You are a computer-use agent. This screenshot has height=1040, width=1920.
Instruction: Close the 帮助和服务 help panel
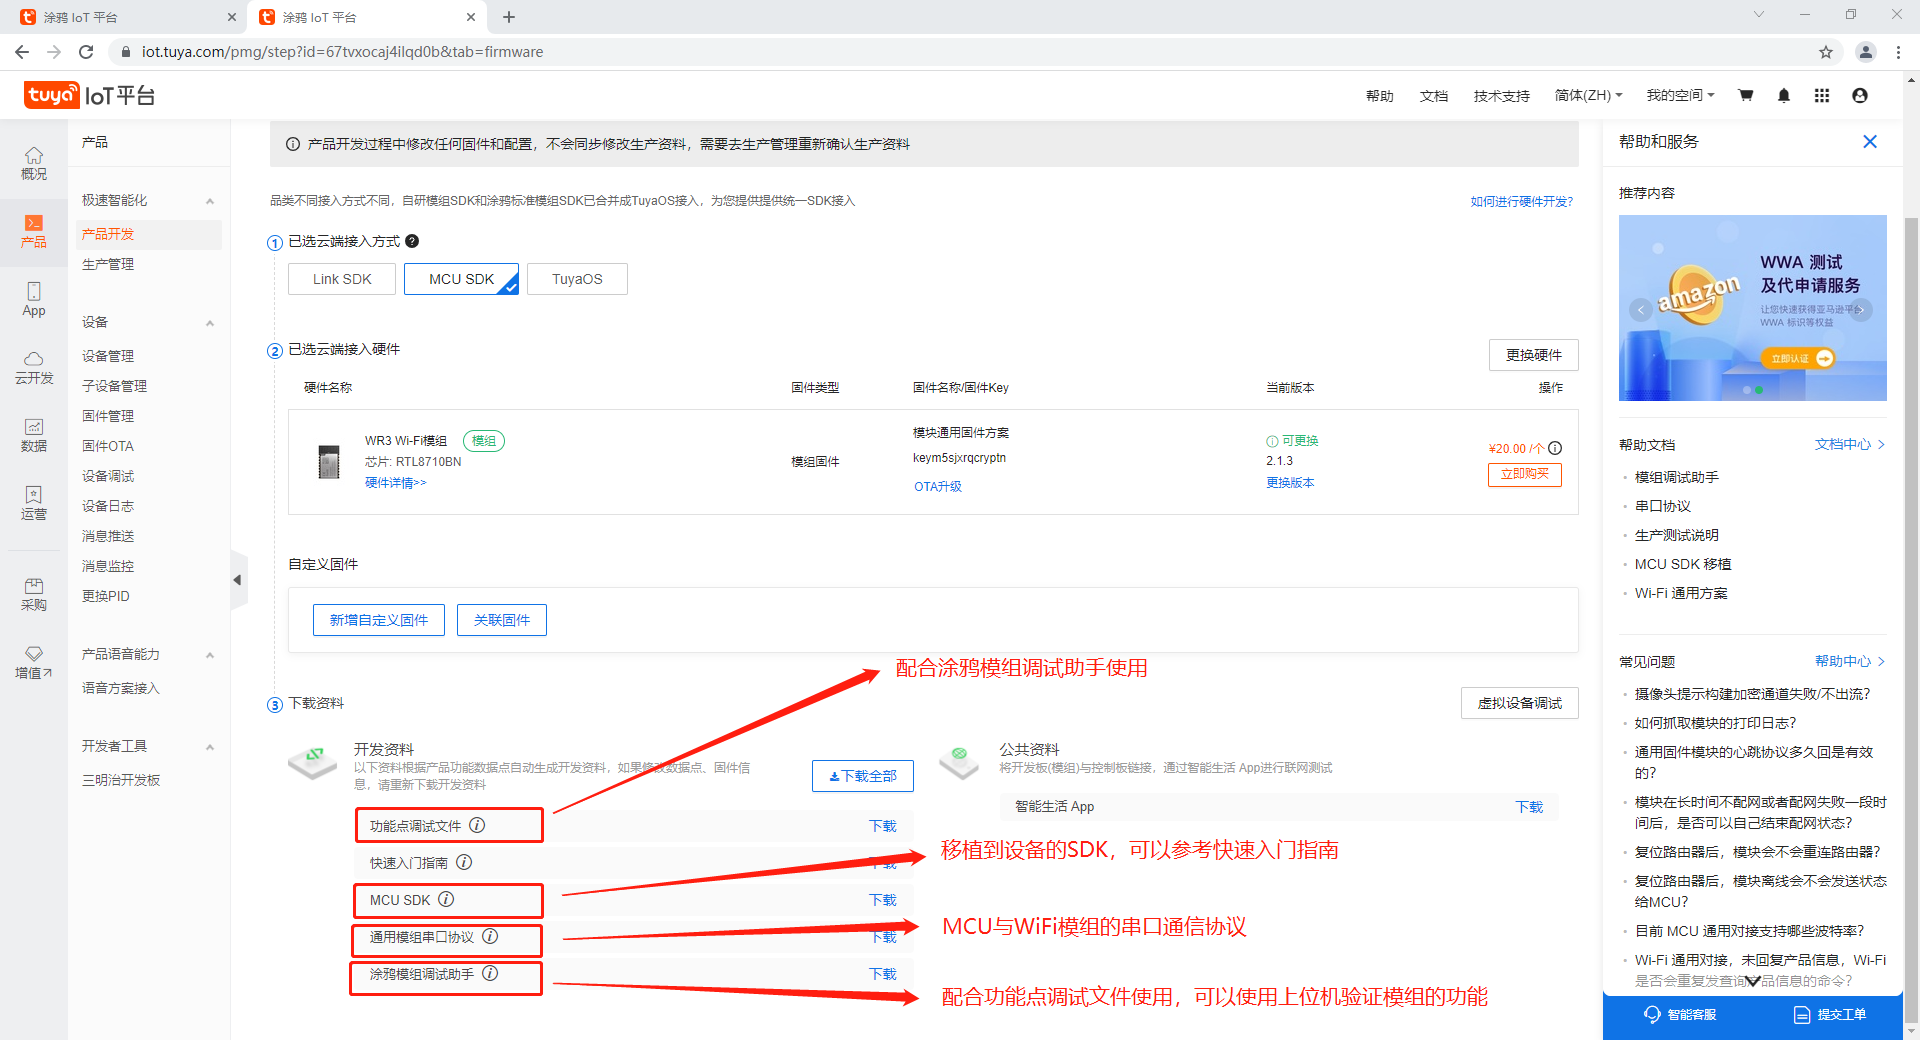(1870, 142)
